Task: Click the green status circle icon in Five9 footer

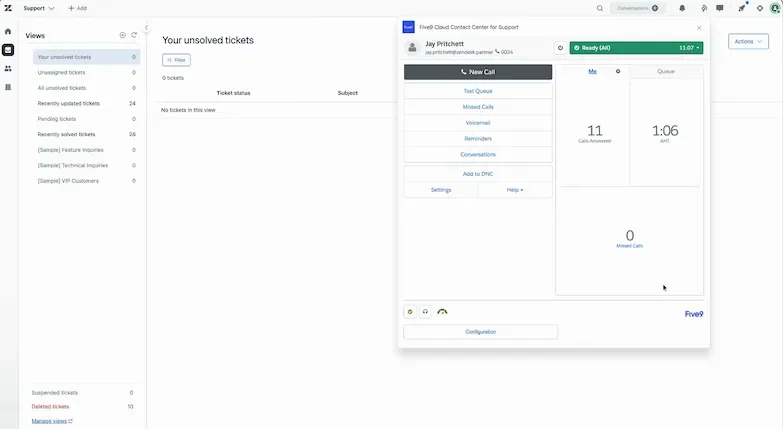Action: pyautogui.click(x=410, y=312)
